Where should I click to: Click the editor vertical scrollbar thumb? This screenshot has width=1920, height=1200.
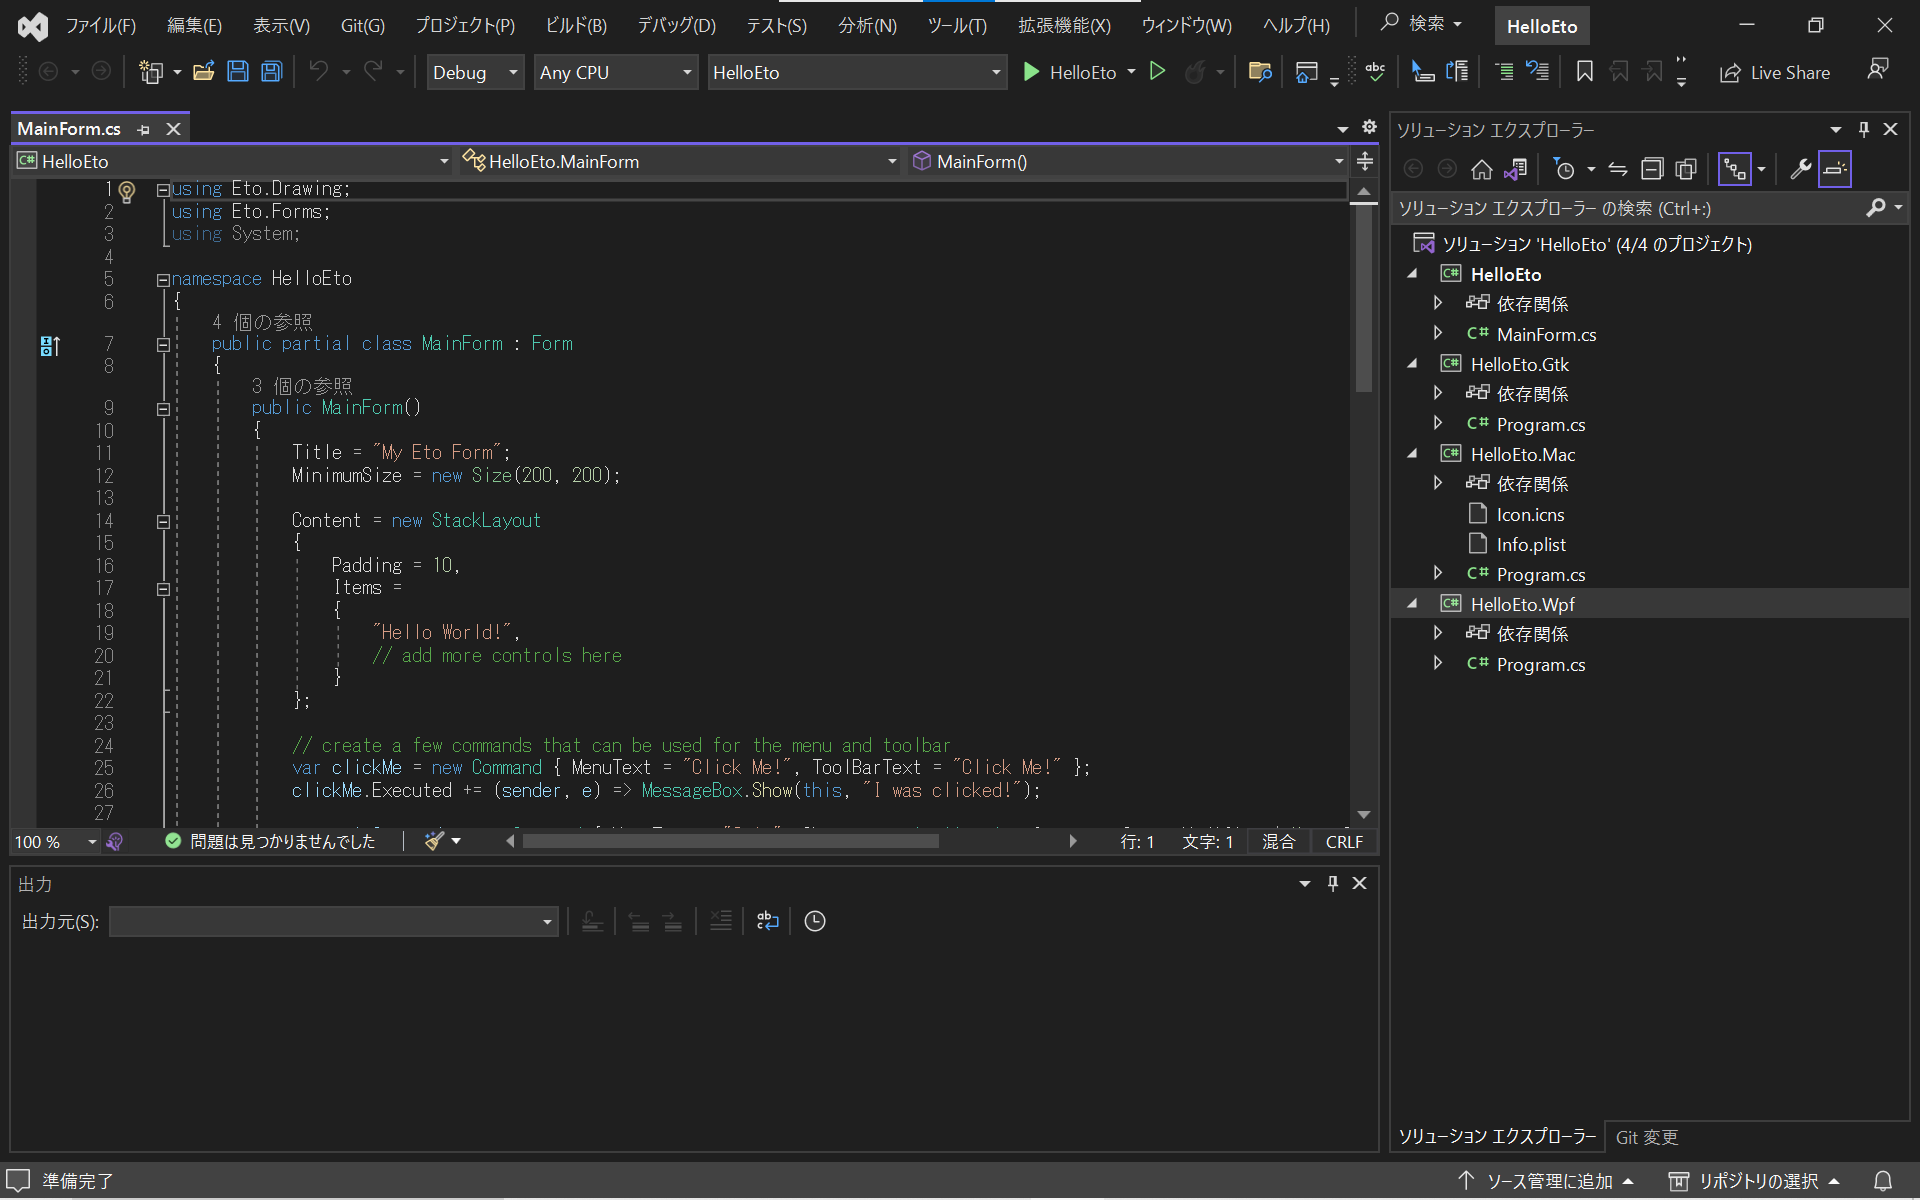(1364, 300)
